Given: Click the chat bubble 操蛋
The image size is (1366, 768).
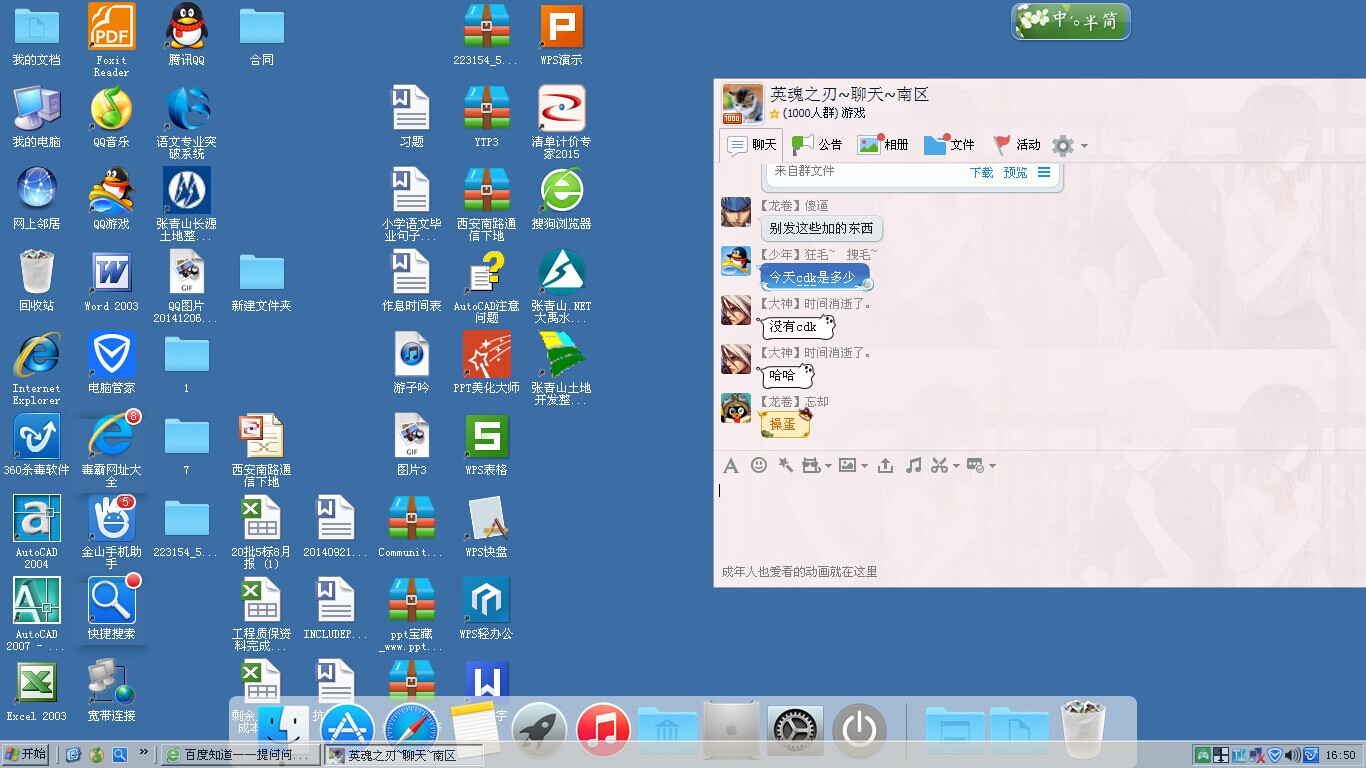Looking at the screenshot, I should (x=784, y=424).
